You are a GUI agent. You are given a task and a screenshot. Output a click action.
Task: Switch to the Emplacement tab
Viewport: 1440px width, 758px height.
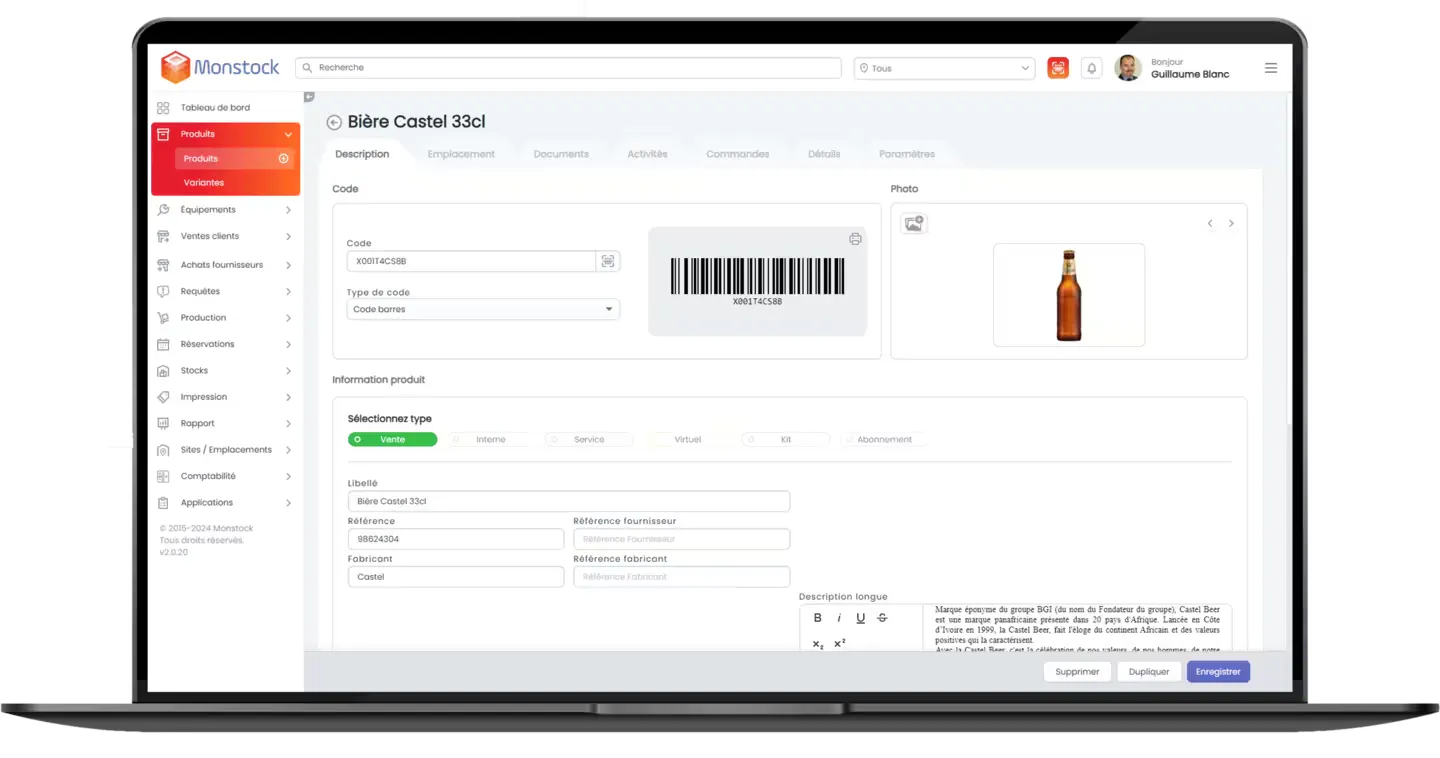(x=461, y=154)
